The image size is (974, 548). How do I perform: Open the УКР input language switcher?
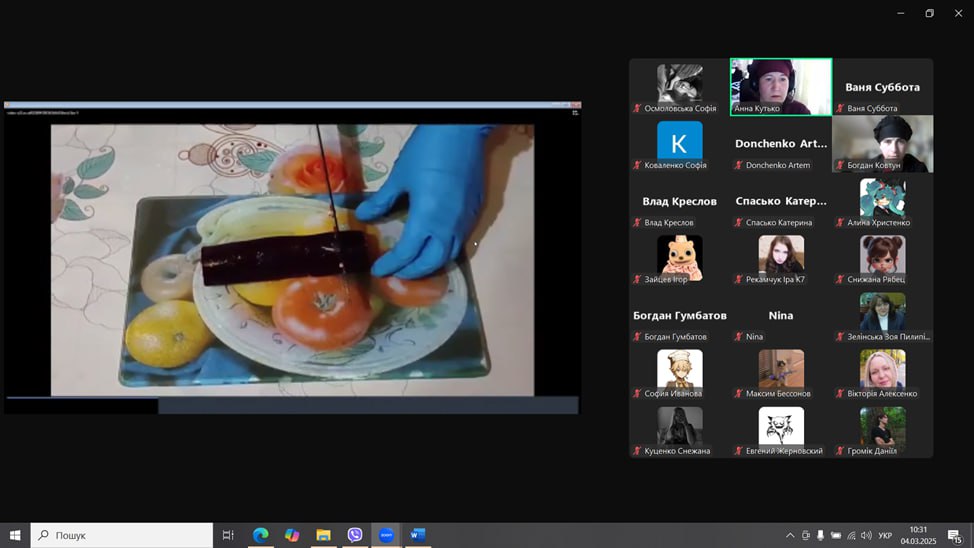[885, 535]
